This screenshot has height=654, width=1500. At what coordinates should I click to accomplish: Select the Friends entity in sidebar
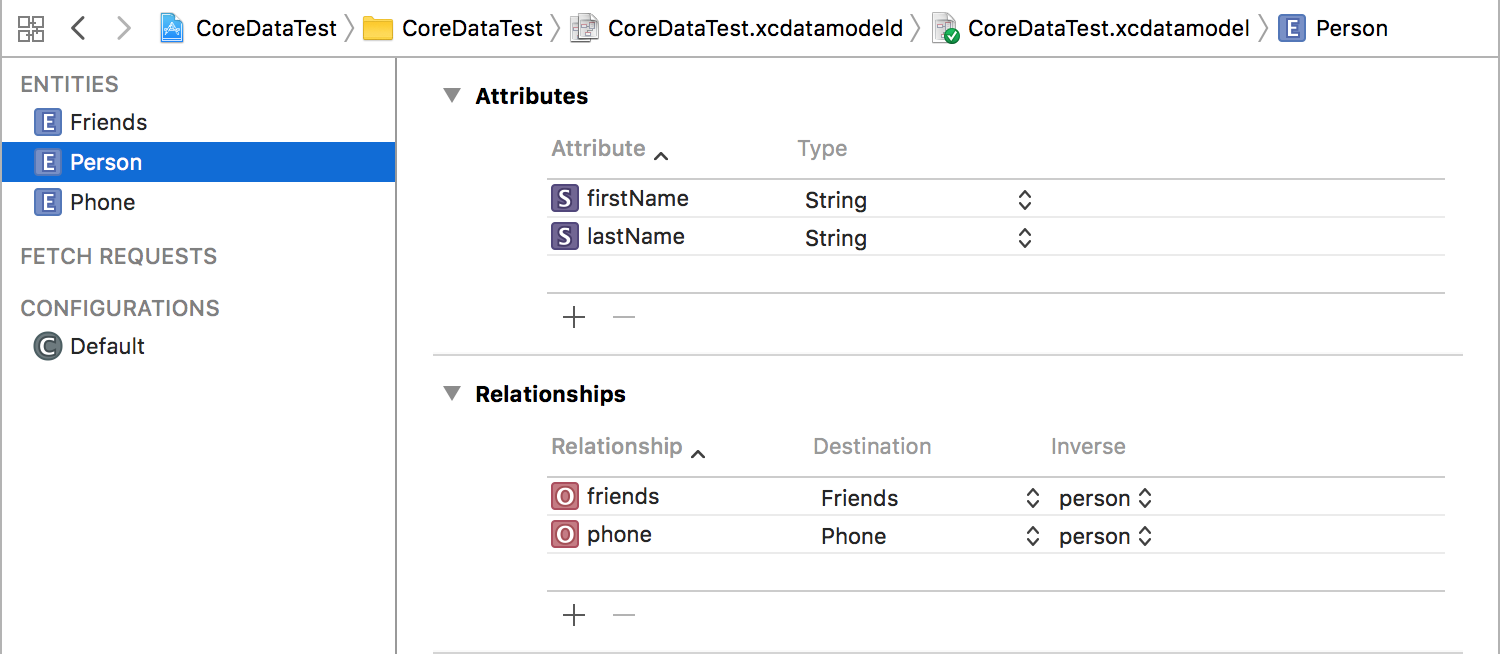pos(108,122)
